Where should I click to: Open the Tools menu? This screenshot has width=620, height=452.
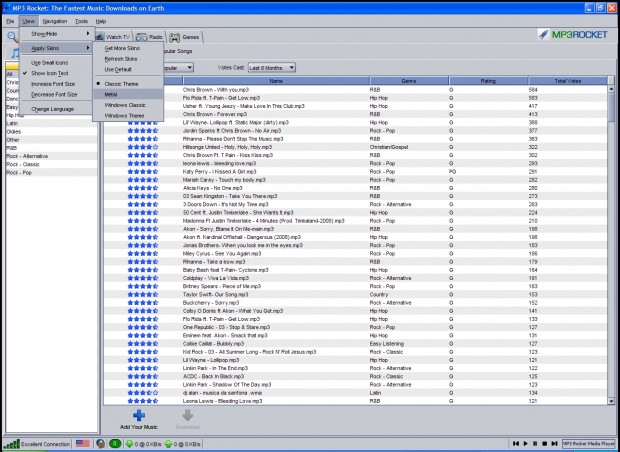tap(81, 21)
